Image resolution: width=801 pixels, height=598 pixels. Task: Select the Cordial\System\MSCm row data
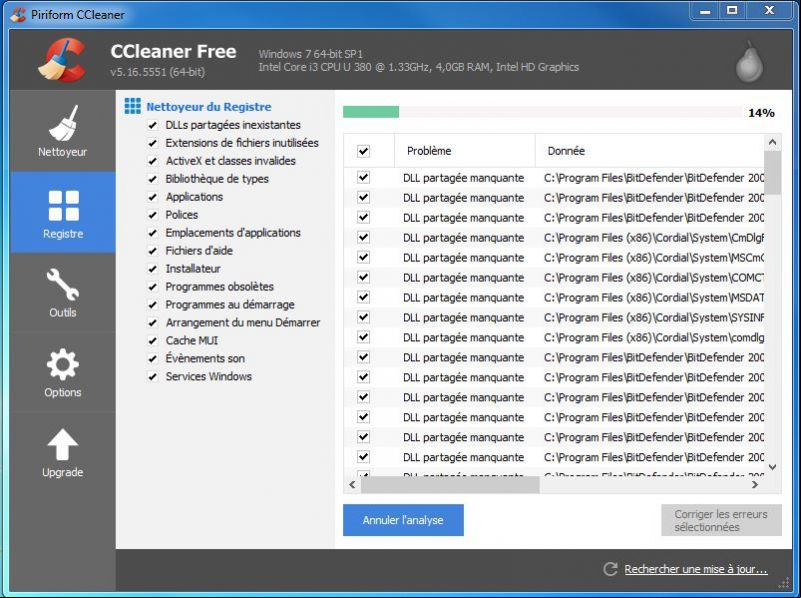(654, 257)
